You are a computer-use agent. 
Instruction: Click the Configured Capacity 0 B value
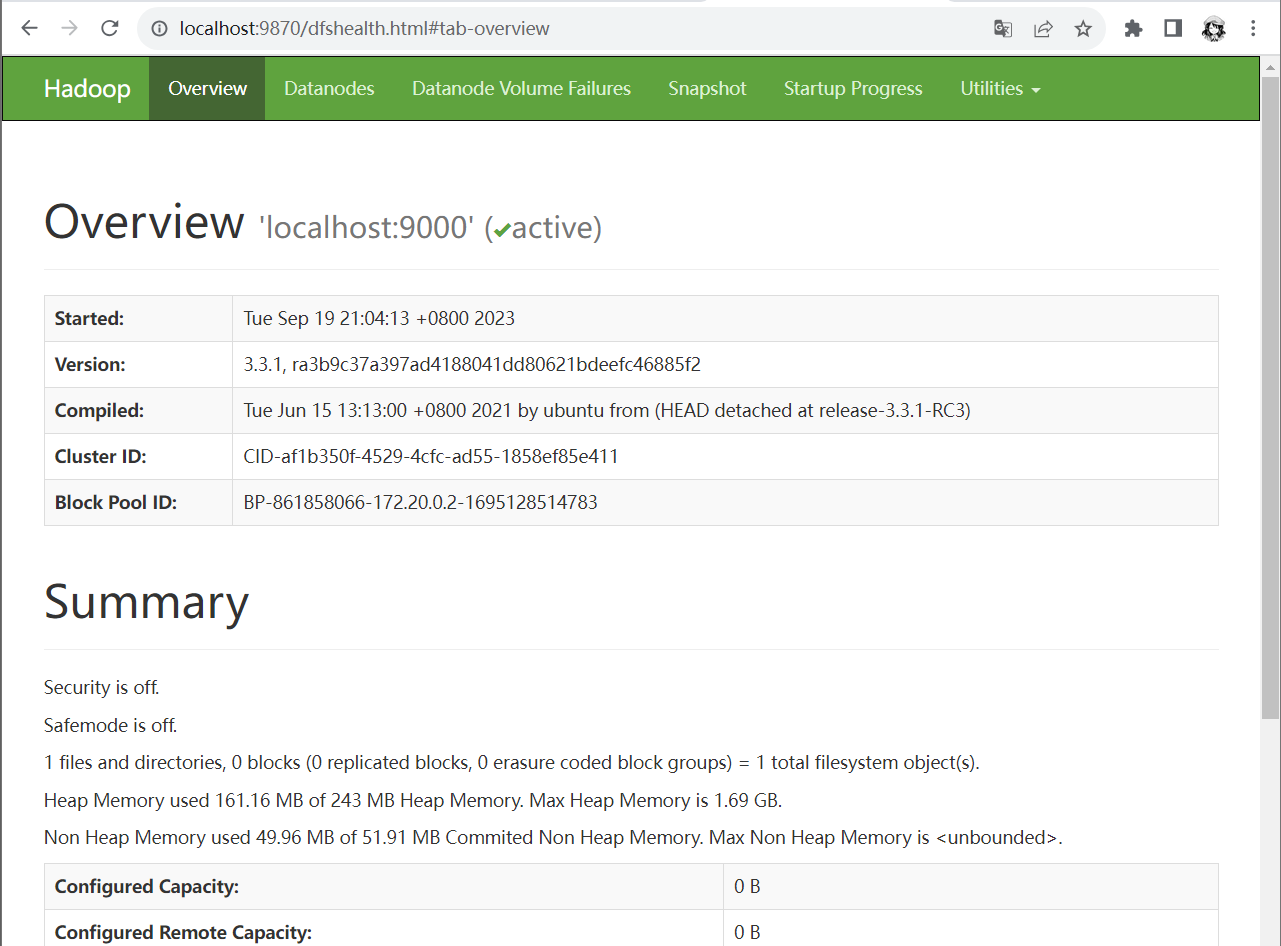[747, 887]
